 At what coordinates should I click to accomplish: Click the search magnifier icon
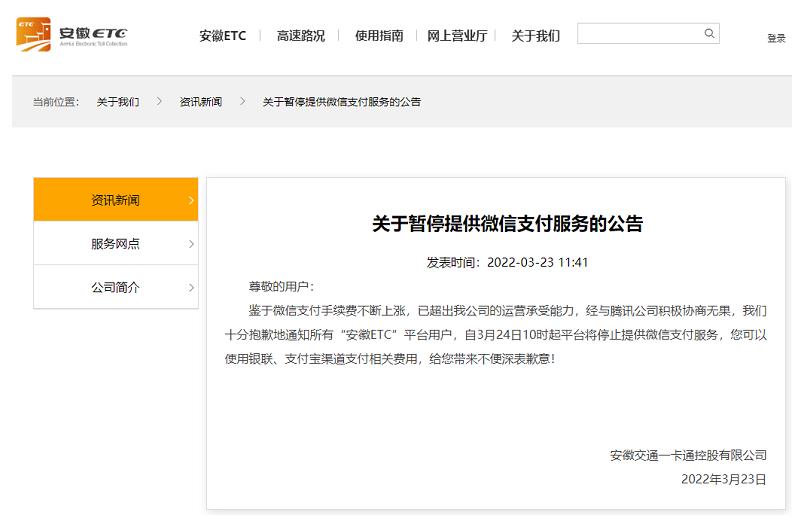point(709,33)
